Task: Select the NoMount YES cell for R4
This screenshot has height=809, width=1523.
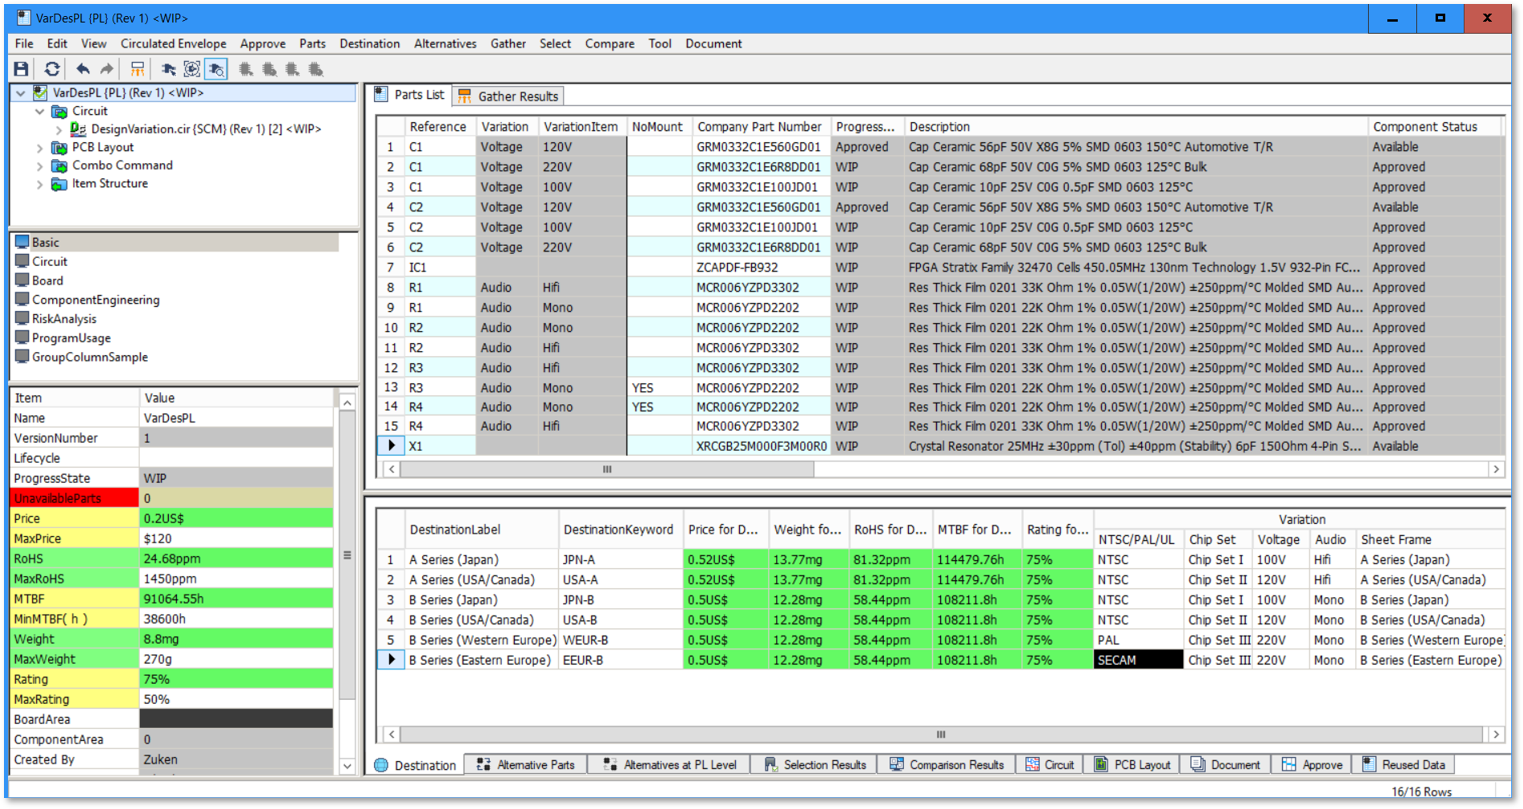Action: click(x=653, y=407)
